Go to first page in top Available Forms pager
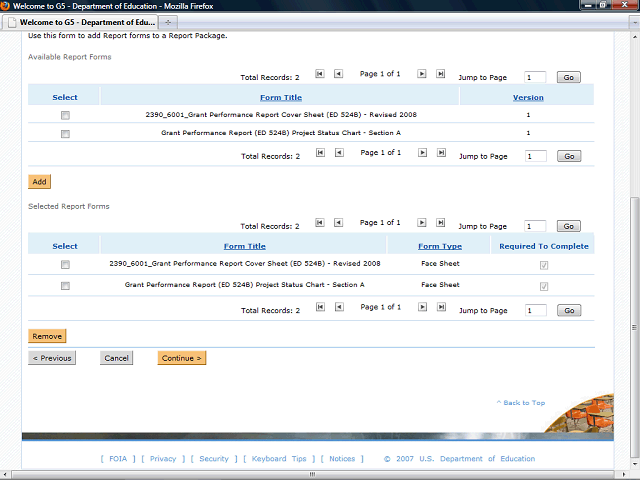The height and width of the screenshot is (480, 640). (x=320, y=74)
